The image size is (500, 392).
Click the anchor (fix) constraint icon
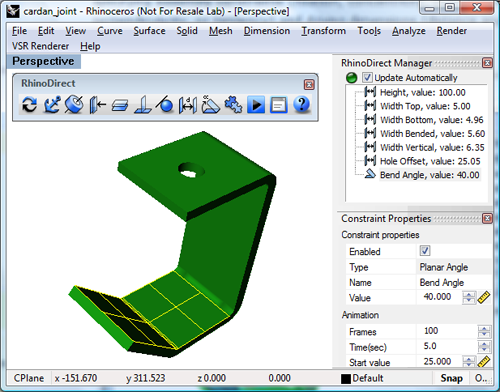[52, 105]
